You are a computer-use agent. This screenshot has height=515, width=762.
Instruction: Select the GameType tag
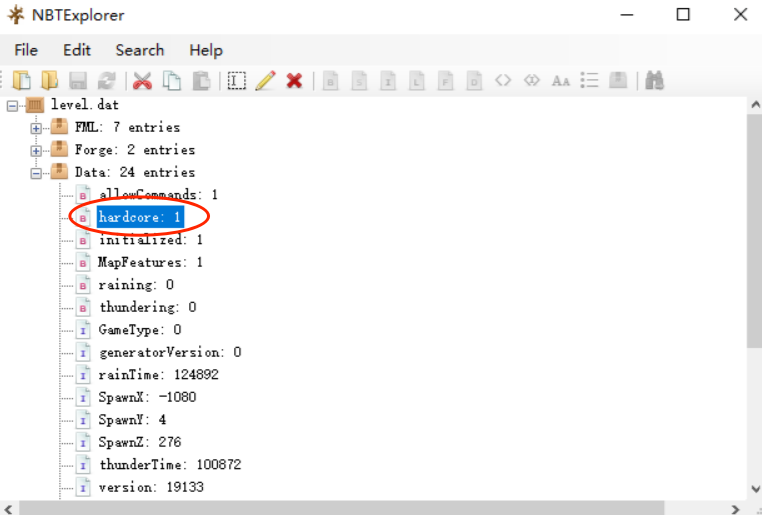point(139,329)
